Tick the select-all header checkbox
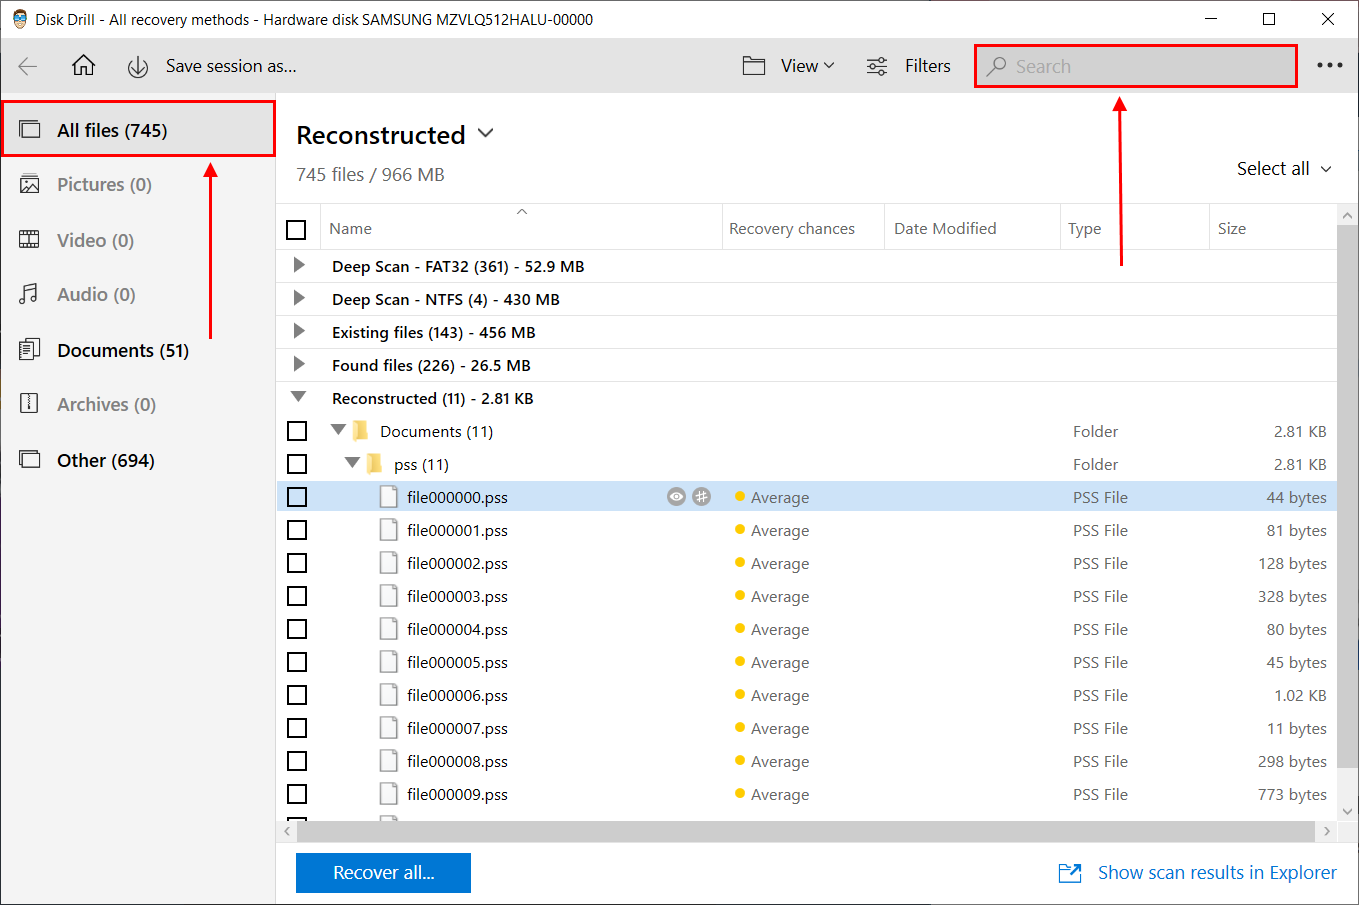The height and width of the screenshot is (905, 1359). click(297, 229)
